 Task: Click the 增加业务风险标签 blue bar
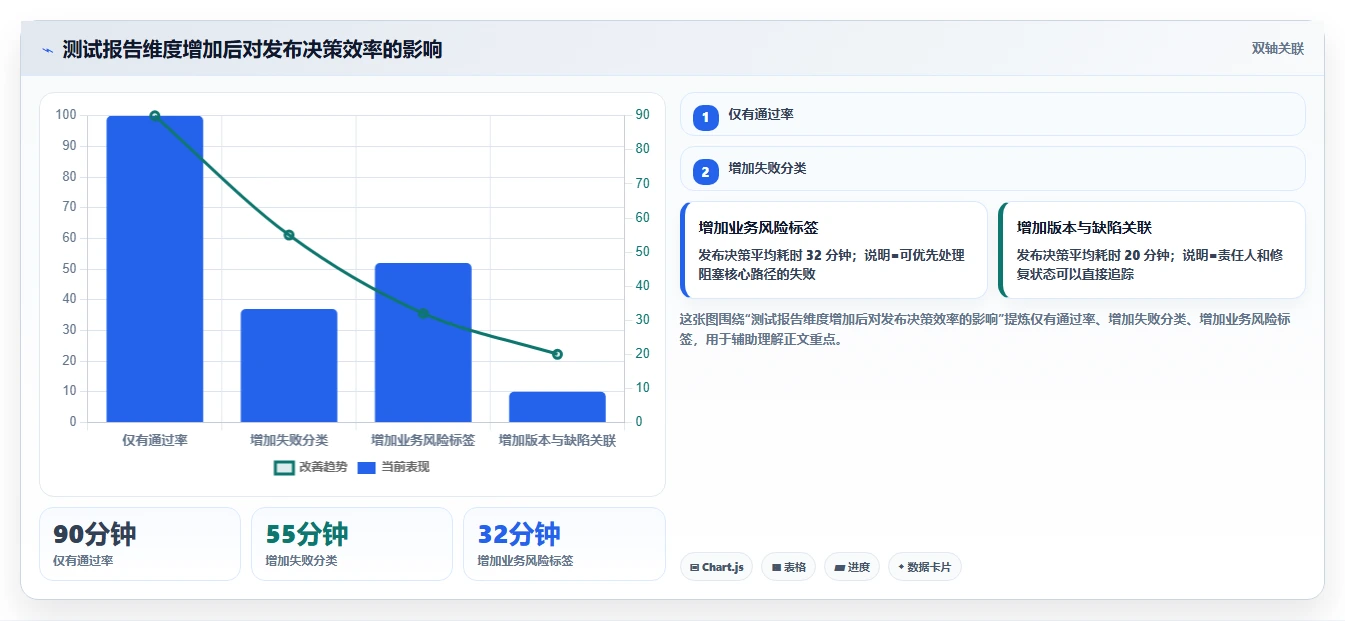point(423,342)
